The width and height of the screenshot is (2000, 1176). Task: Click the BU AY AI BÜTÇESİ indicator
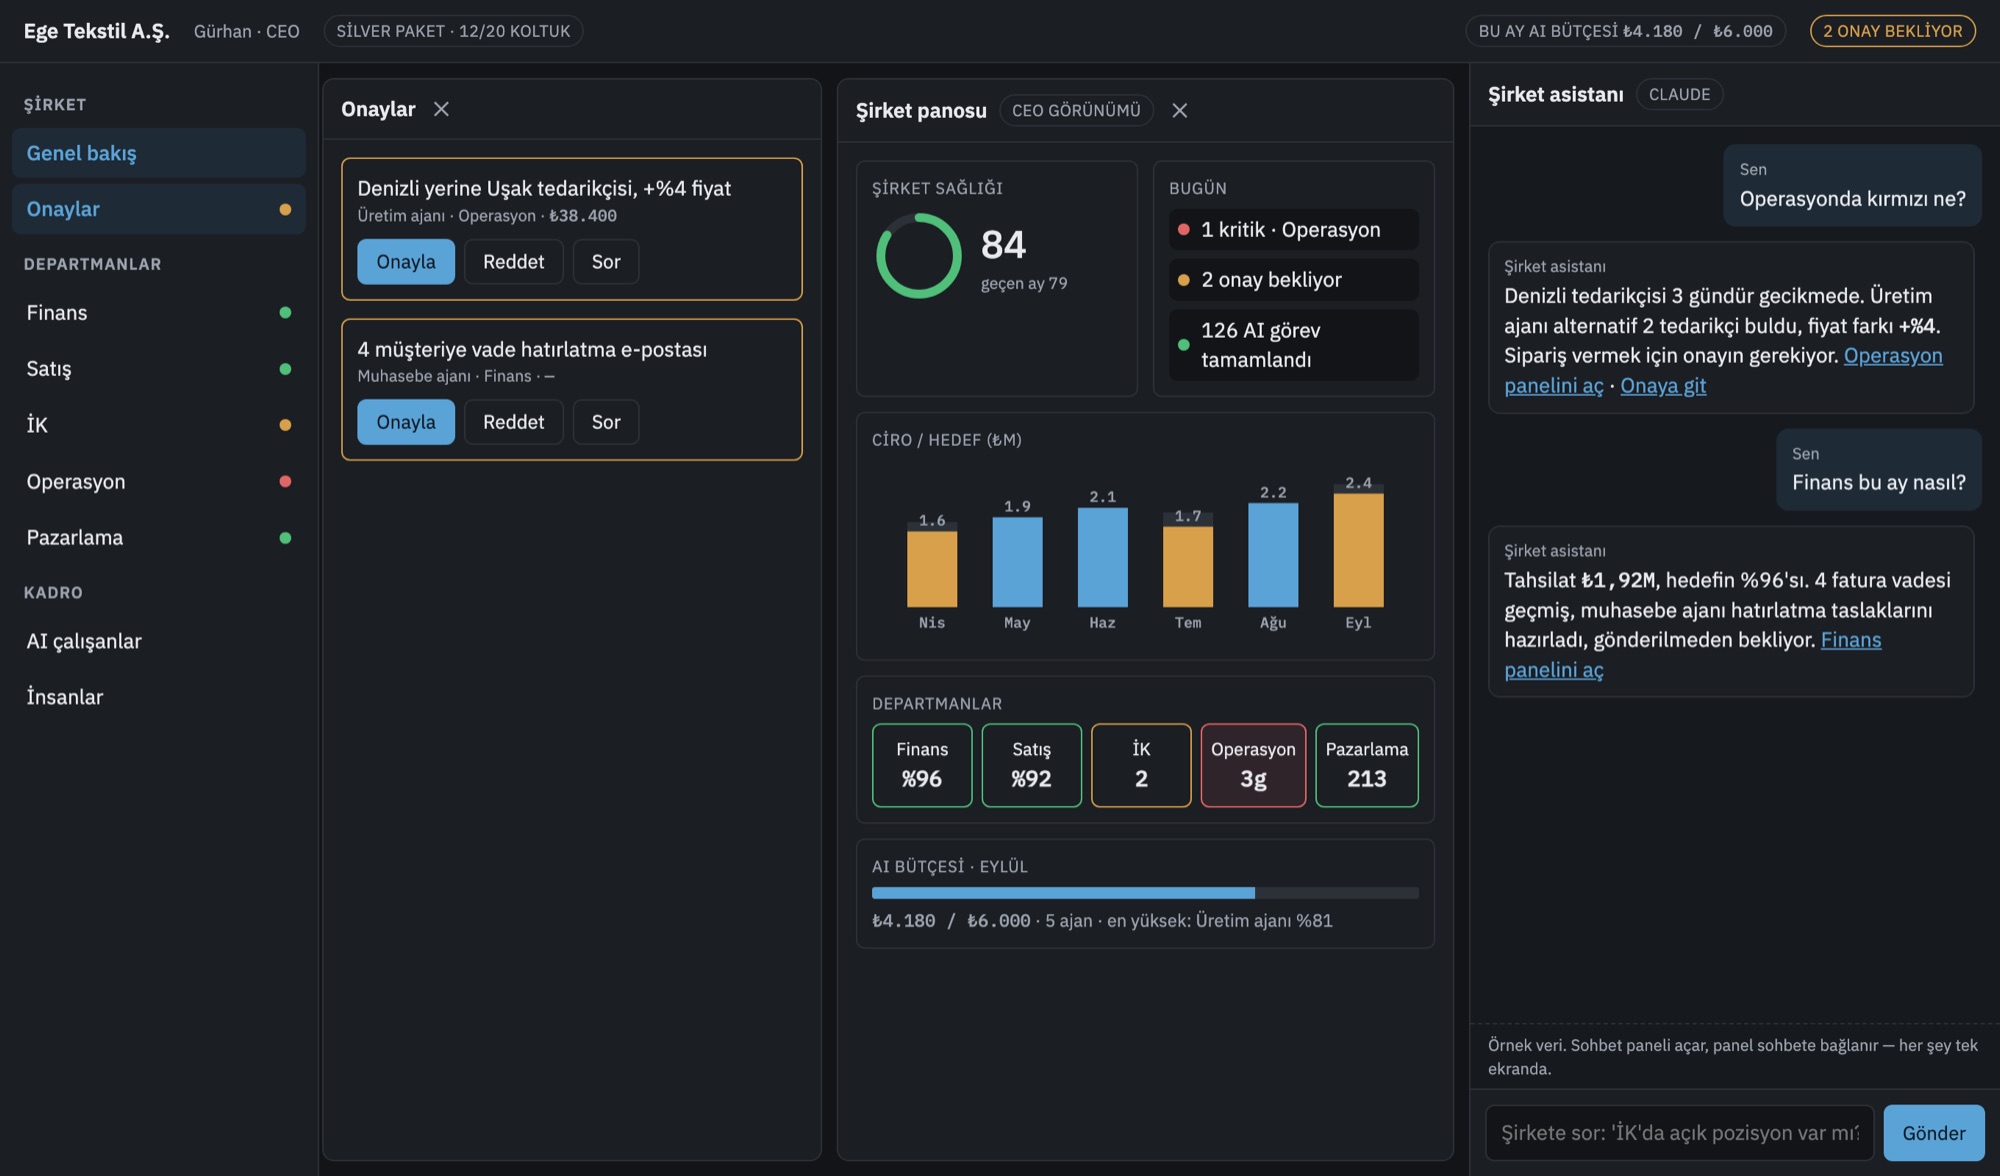point(1626,31)
